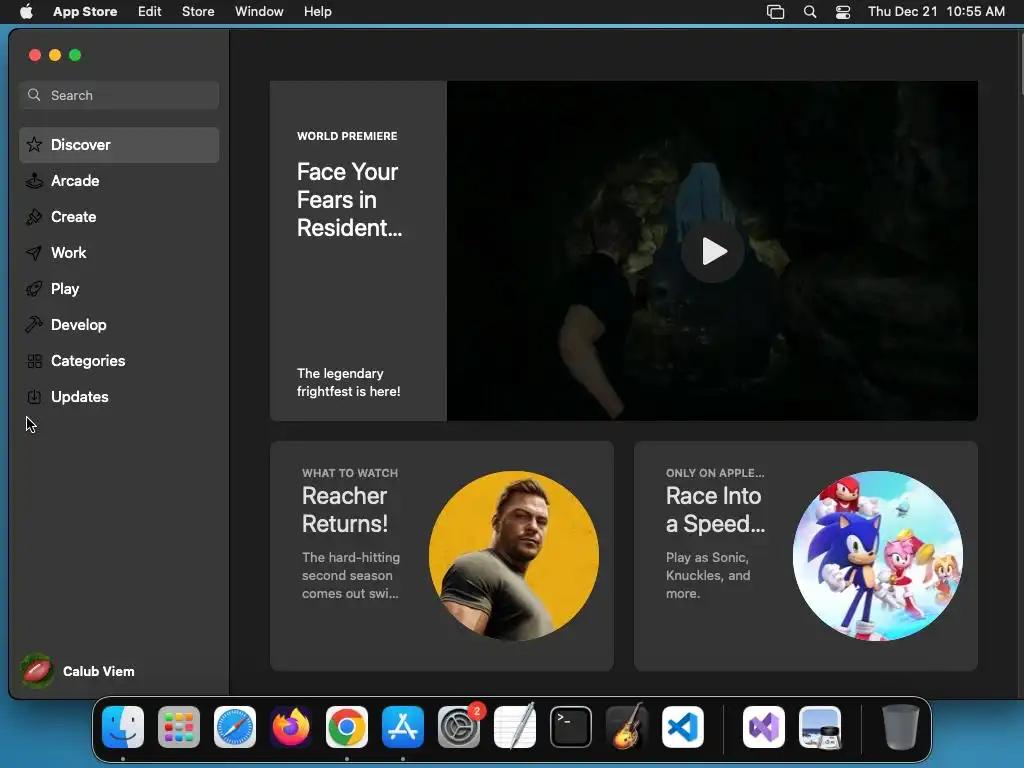Open the Race Into a Speed card
Viewport: 1024px width, 768px height.
pos(805,556)
